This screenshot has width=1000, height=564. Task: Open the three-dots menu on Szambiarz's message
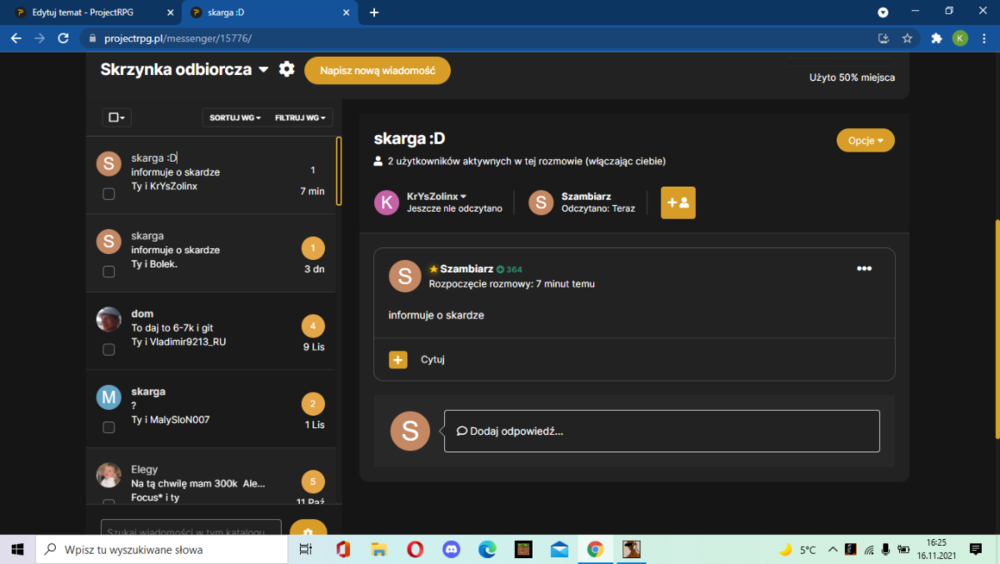(x=864, y=269)
